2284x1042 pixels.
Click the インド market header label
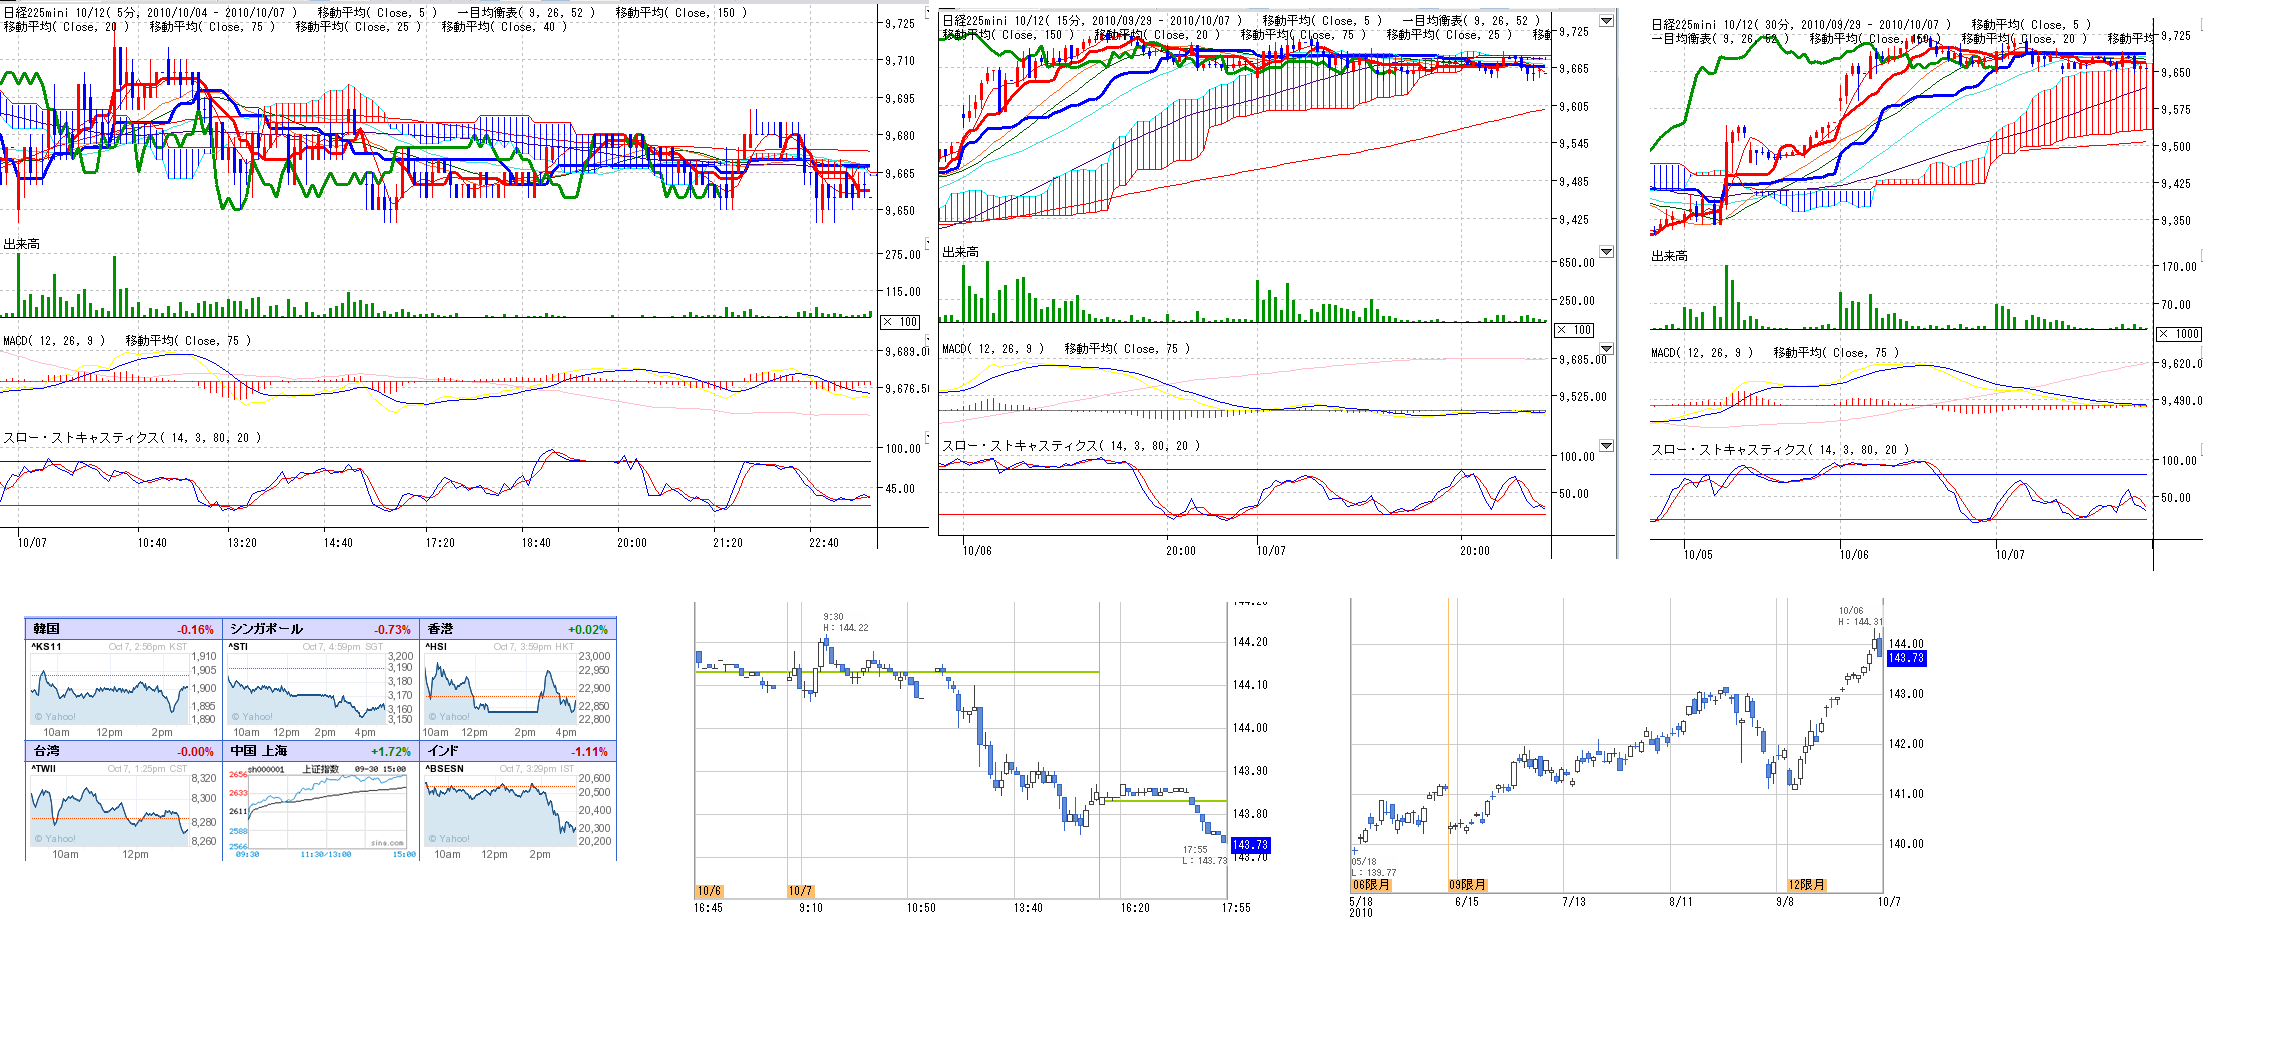443,751
